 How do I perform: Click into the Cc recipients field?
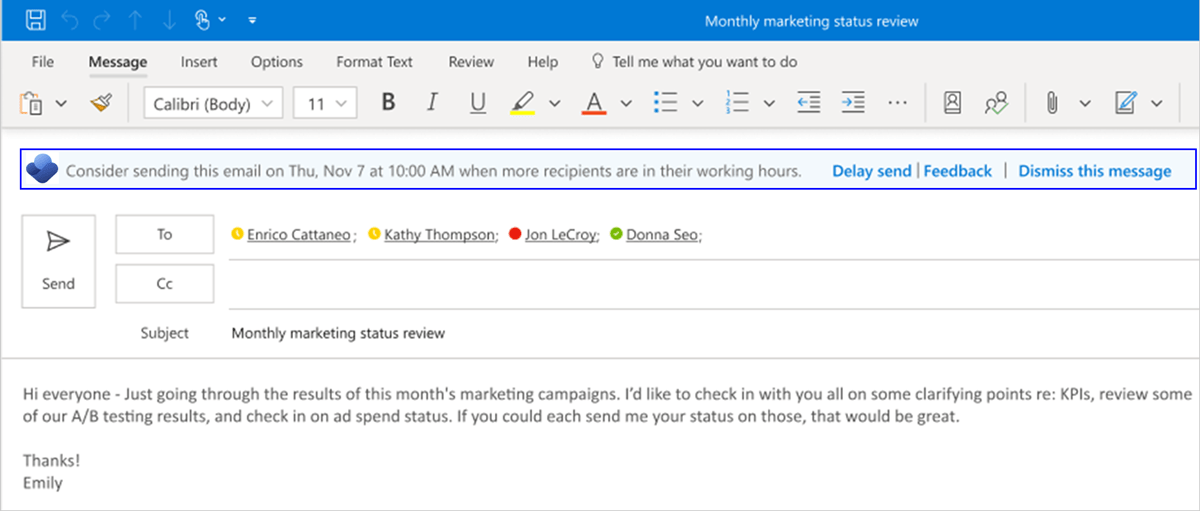[700, 284]
